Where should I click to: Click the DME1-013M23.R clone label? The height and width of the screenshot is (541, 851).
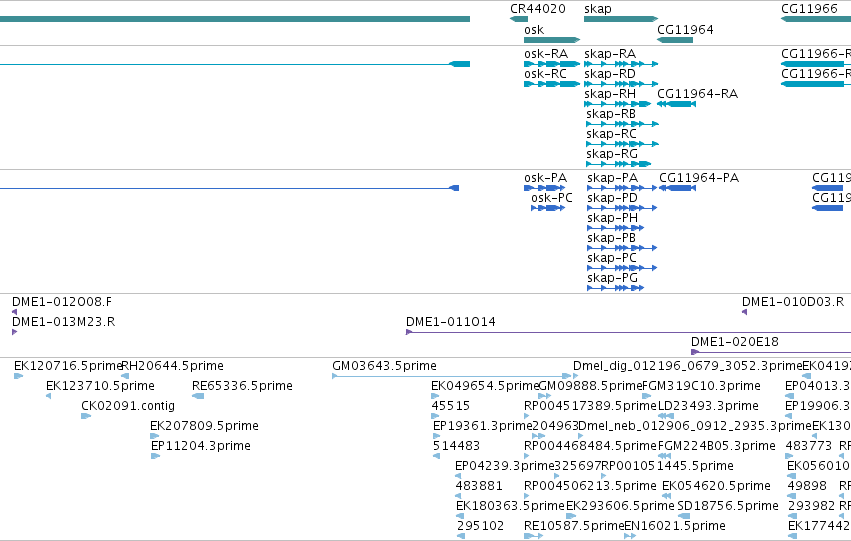pyautogui.click(x=63, y=322)
